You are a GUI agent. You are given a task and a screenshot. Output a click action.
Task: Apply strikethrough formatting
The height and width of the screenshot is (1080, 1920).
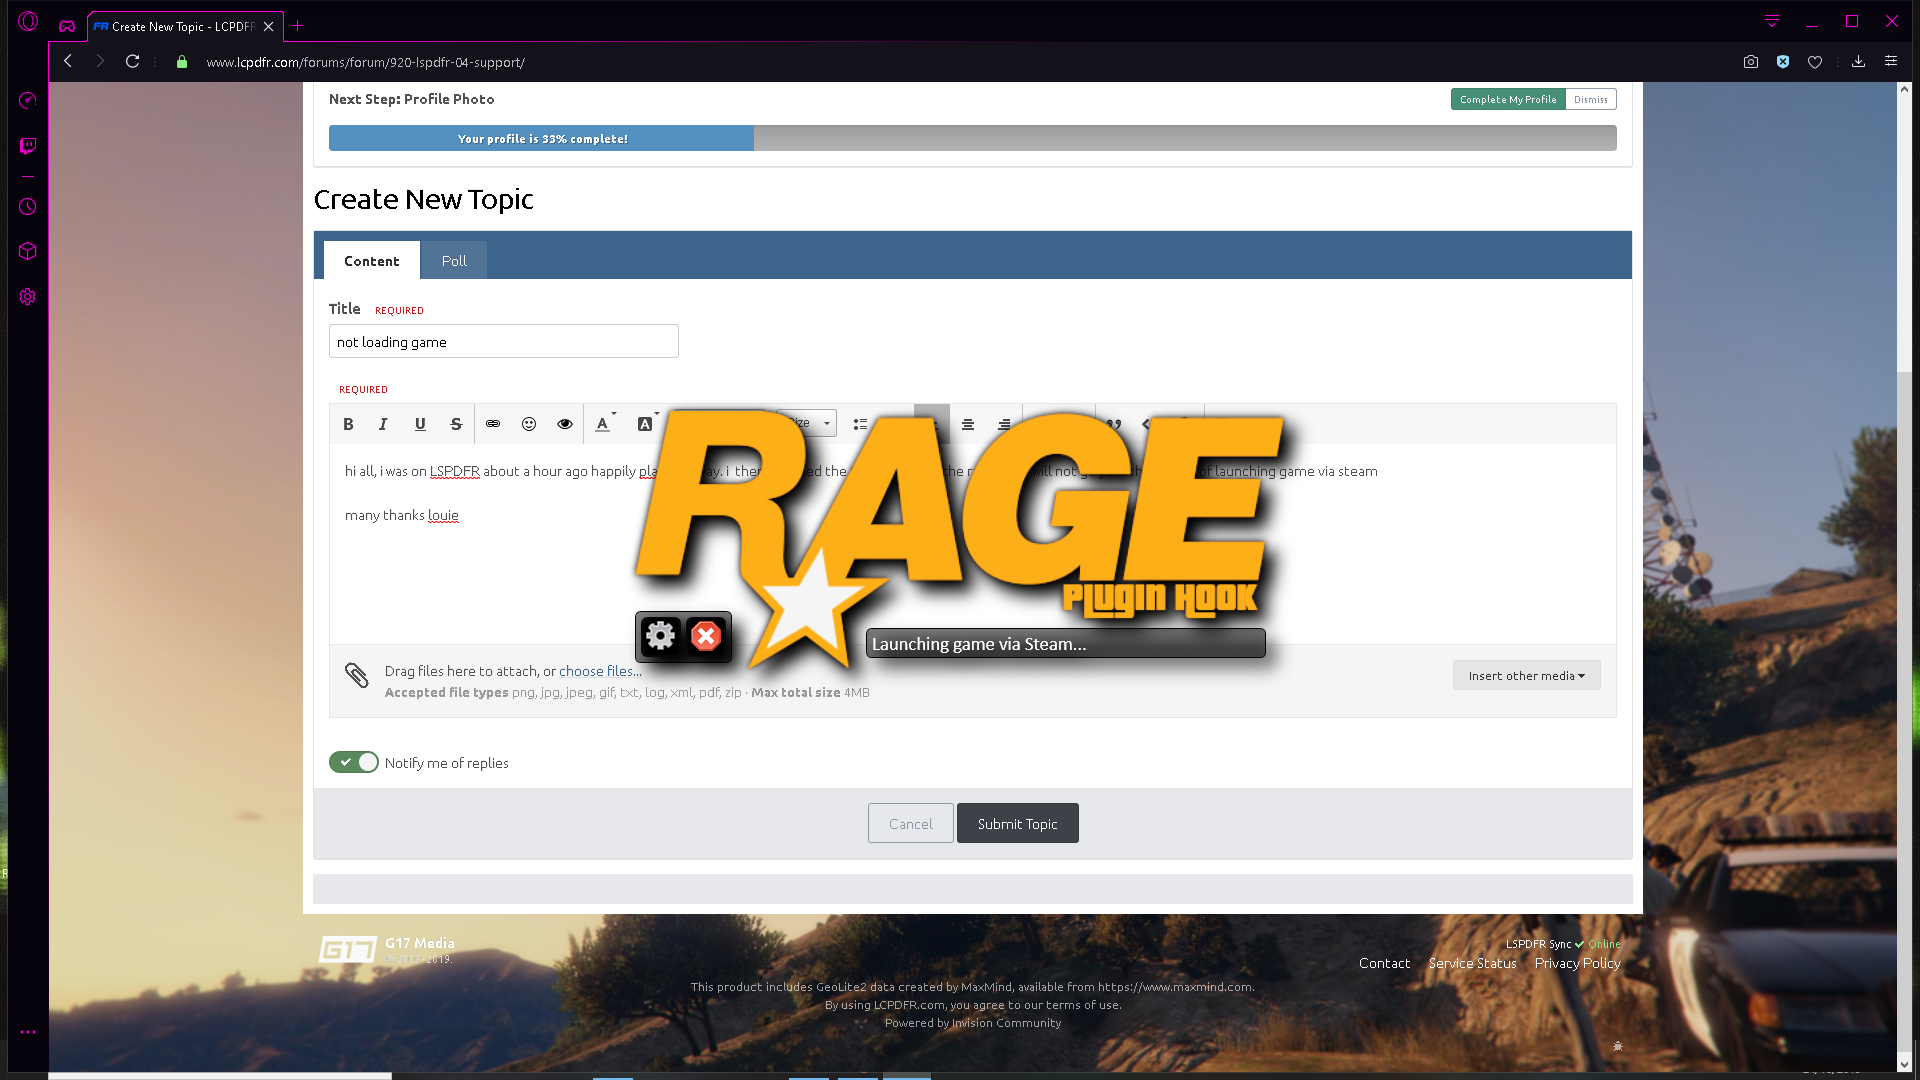pos(456,424)
